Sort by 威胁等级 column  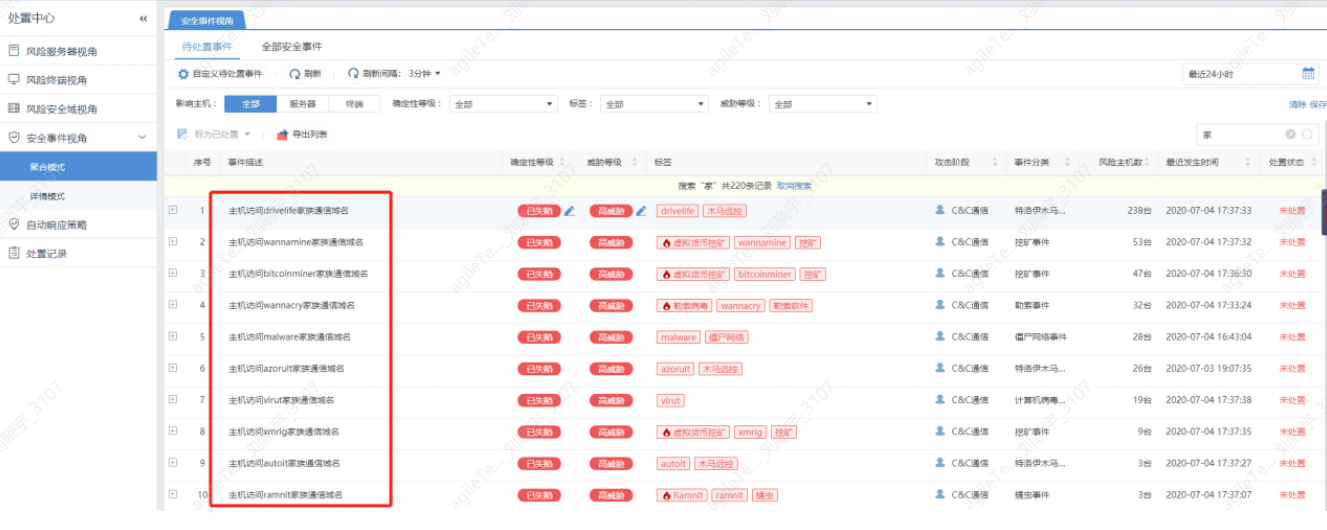point(632,162)
